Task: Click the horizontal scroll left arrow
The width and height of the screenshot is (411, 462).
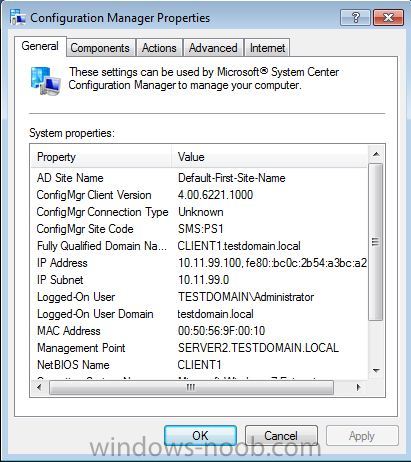Action: (40, 387)
